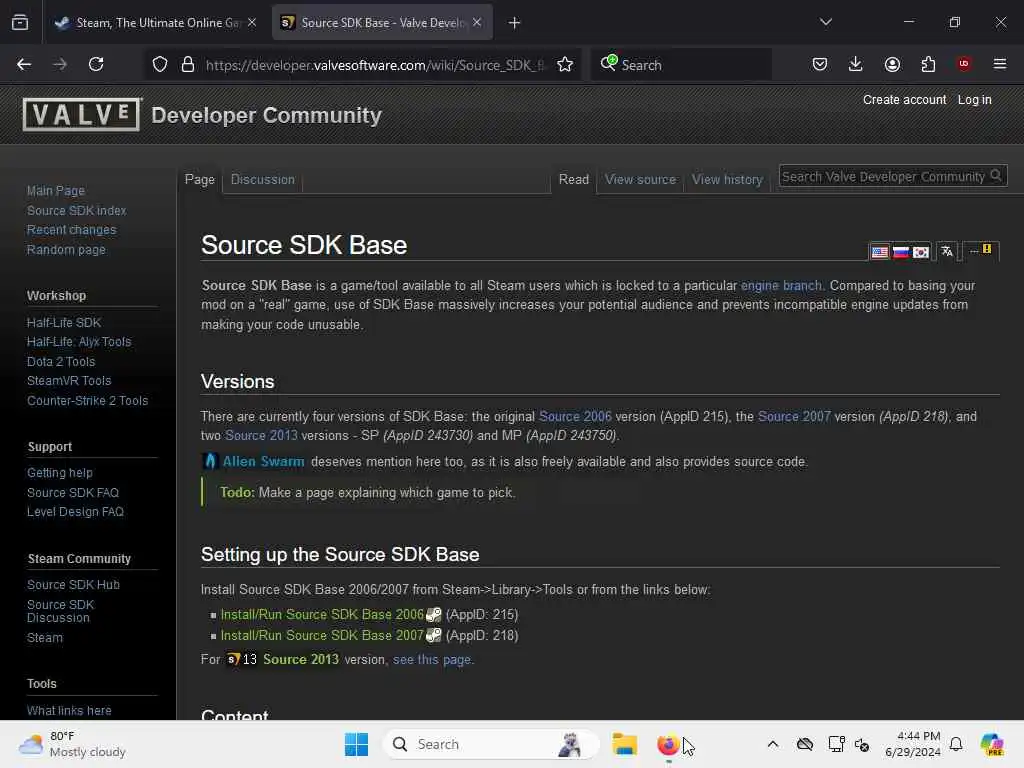Switch to the Steam browser tab

[x=154, y=22]
